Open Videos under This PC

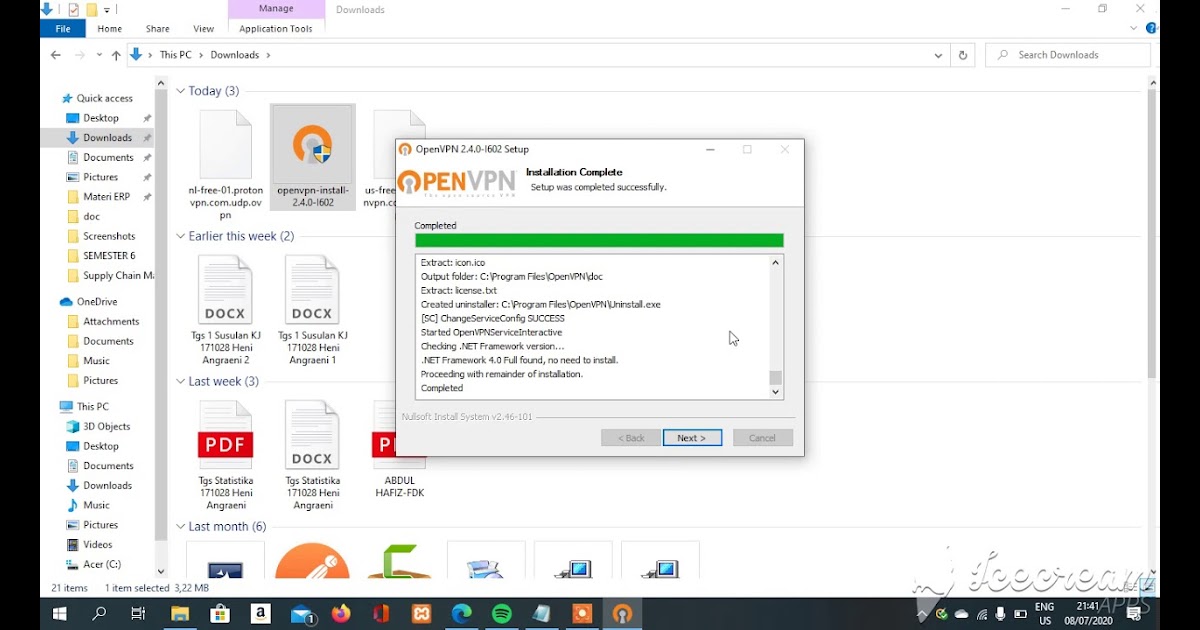97,545
